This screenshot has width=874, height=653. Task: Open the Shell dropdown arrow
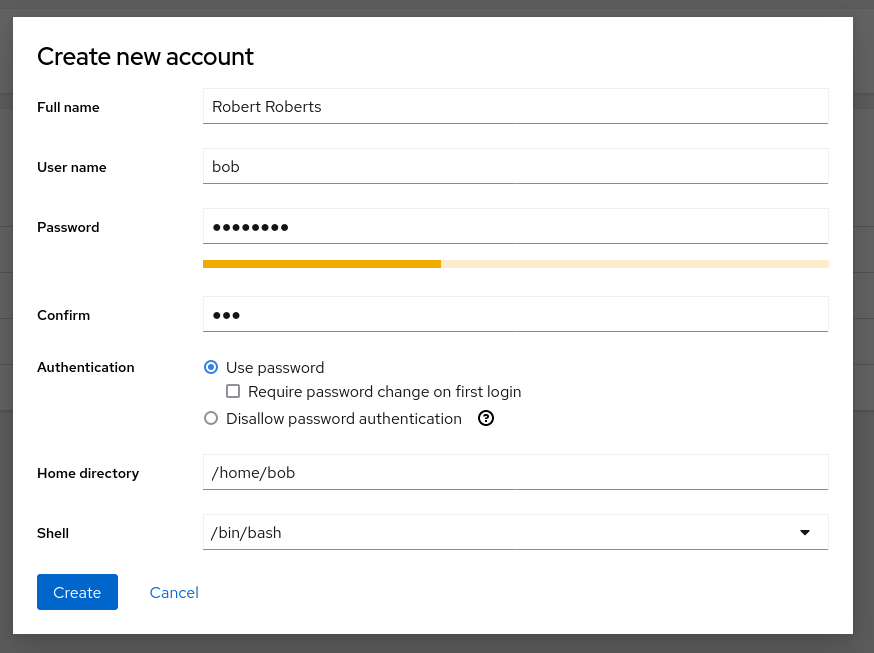[805, 532]
